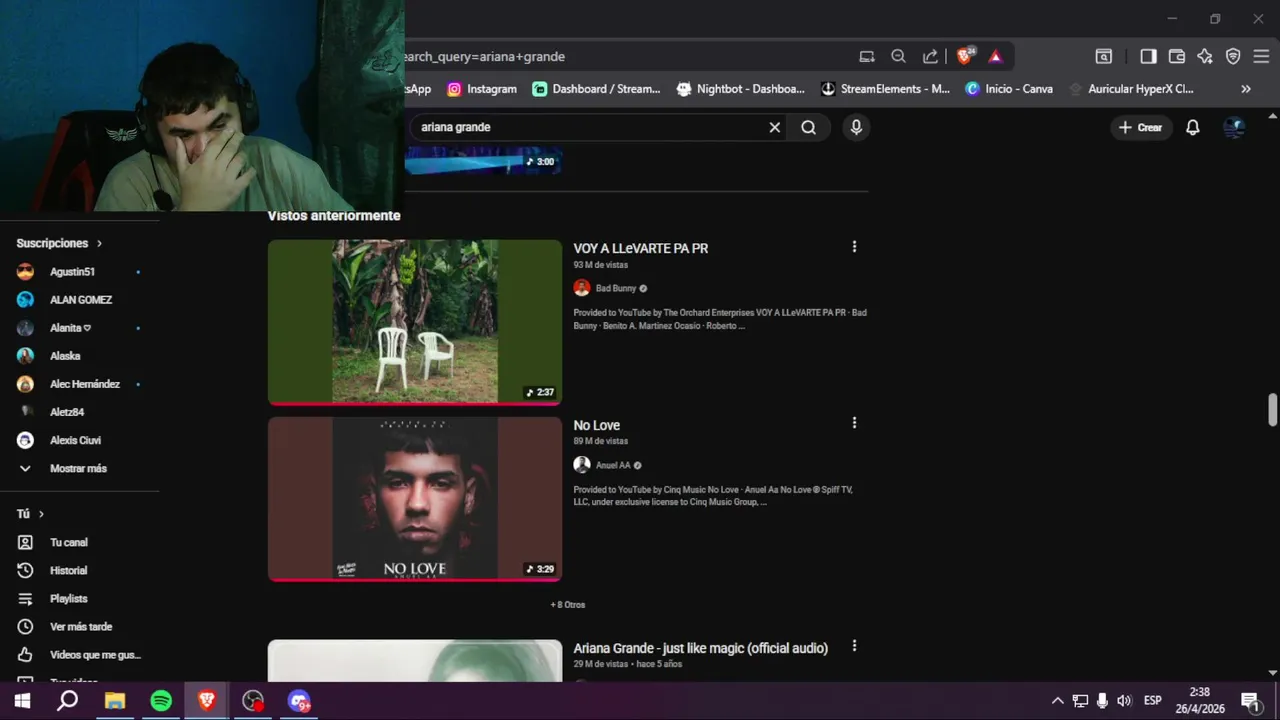Viewport: 1280px width, 720px height.
Task: Open options menu for VOY A LLeVARTE PA PR
Action: click(x=854, y=247)
